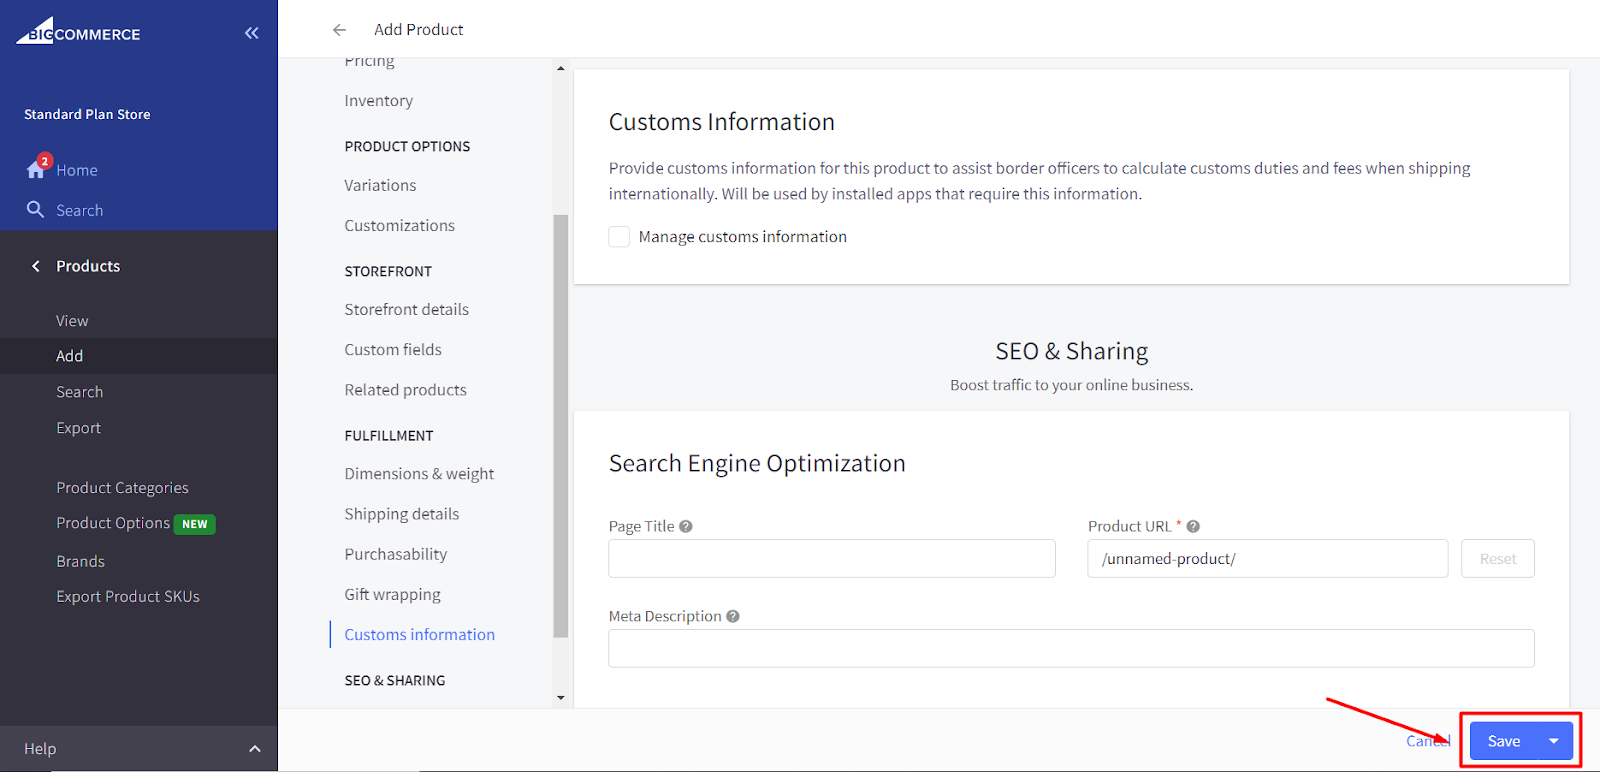1600x772 pixels.
Task: Click the Save button
Action: click(1503, 741)
